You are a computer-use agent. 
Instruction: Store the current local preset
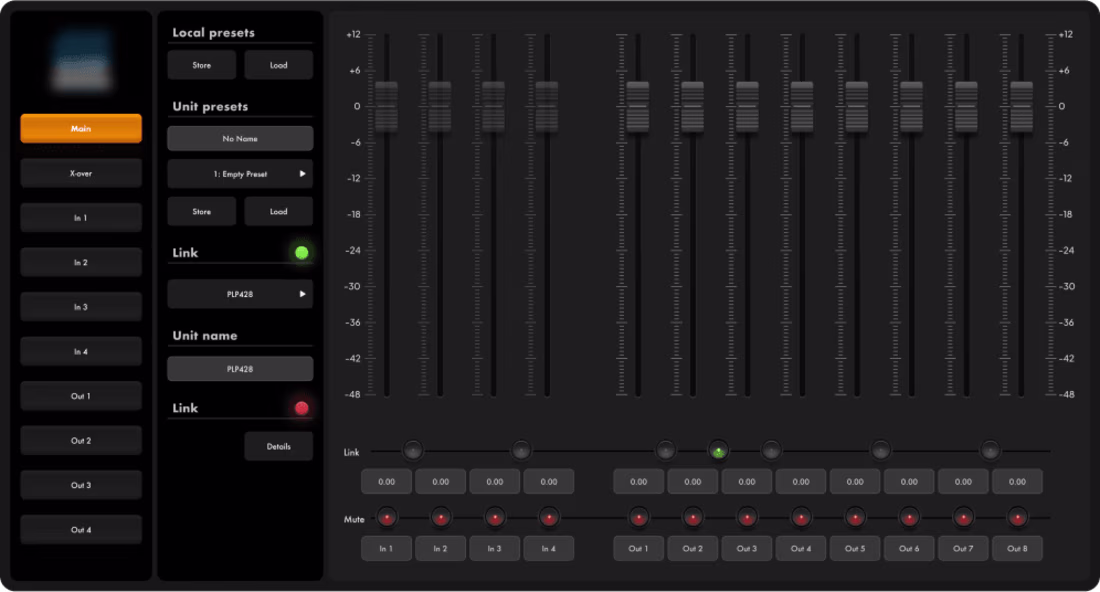[201, 64]
